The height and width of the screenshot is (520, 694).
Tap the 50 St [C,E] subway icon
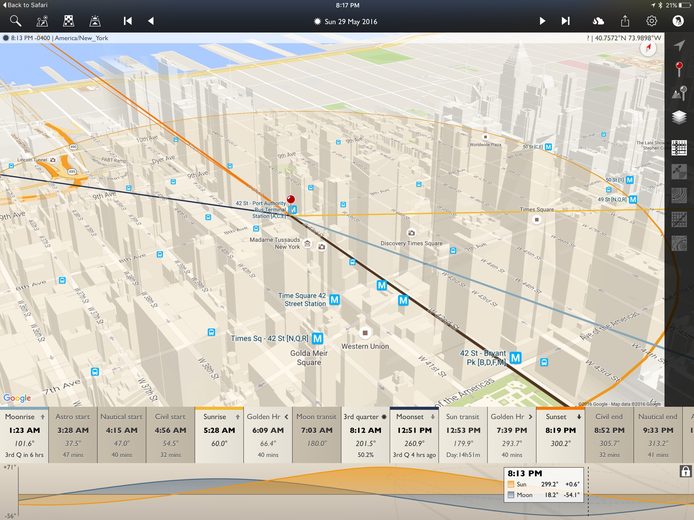click(548, 147)
